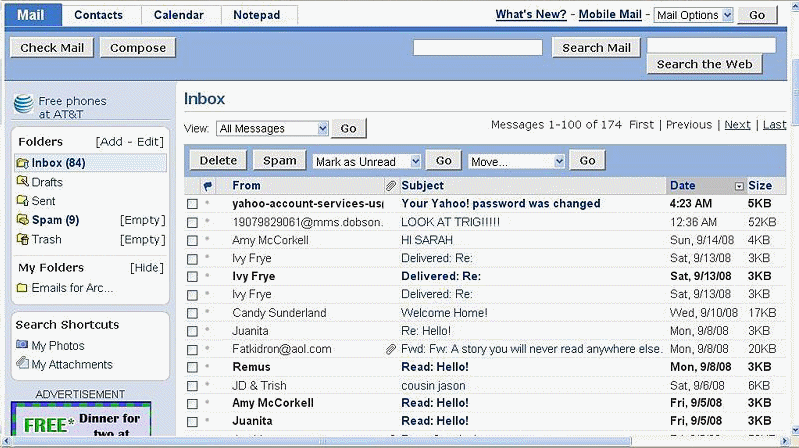Image resolution: width=799 pixels, height=448 pixels.
Task: Jump to the Last page of messages
Action: click(x=774, y=125)
